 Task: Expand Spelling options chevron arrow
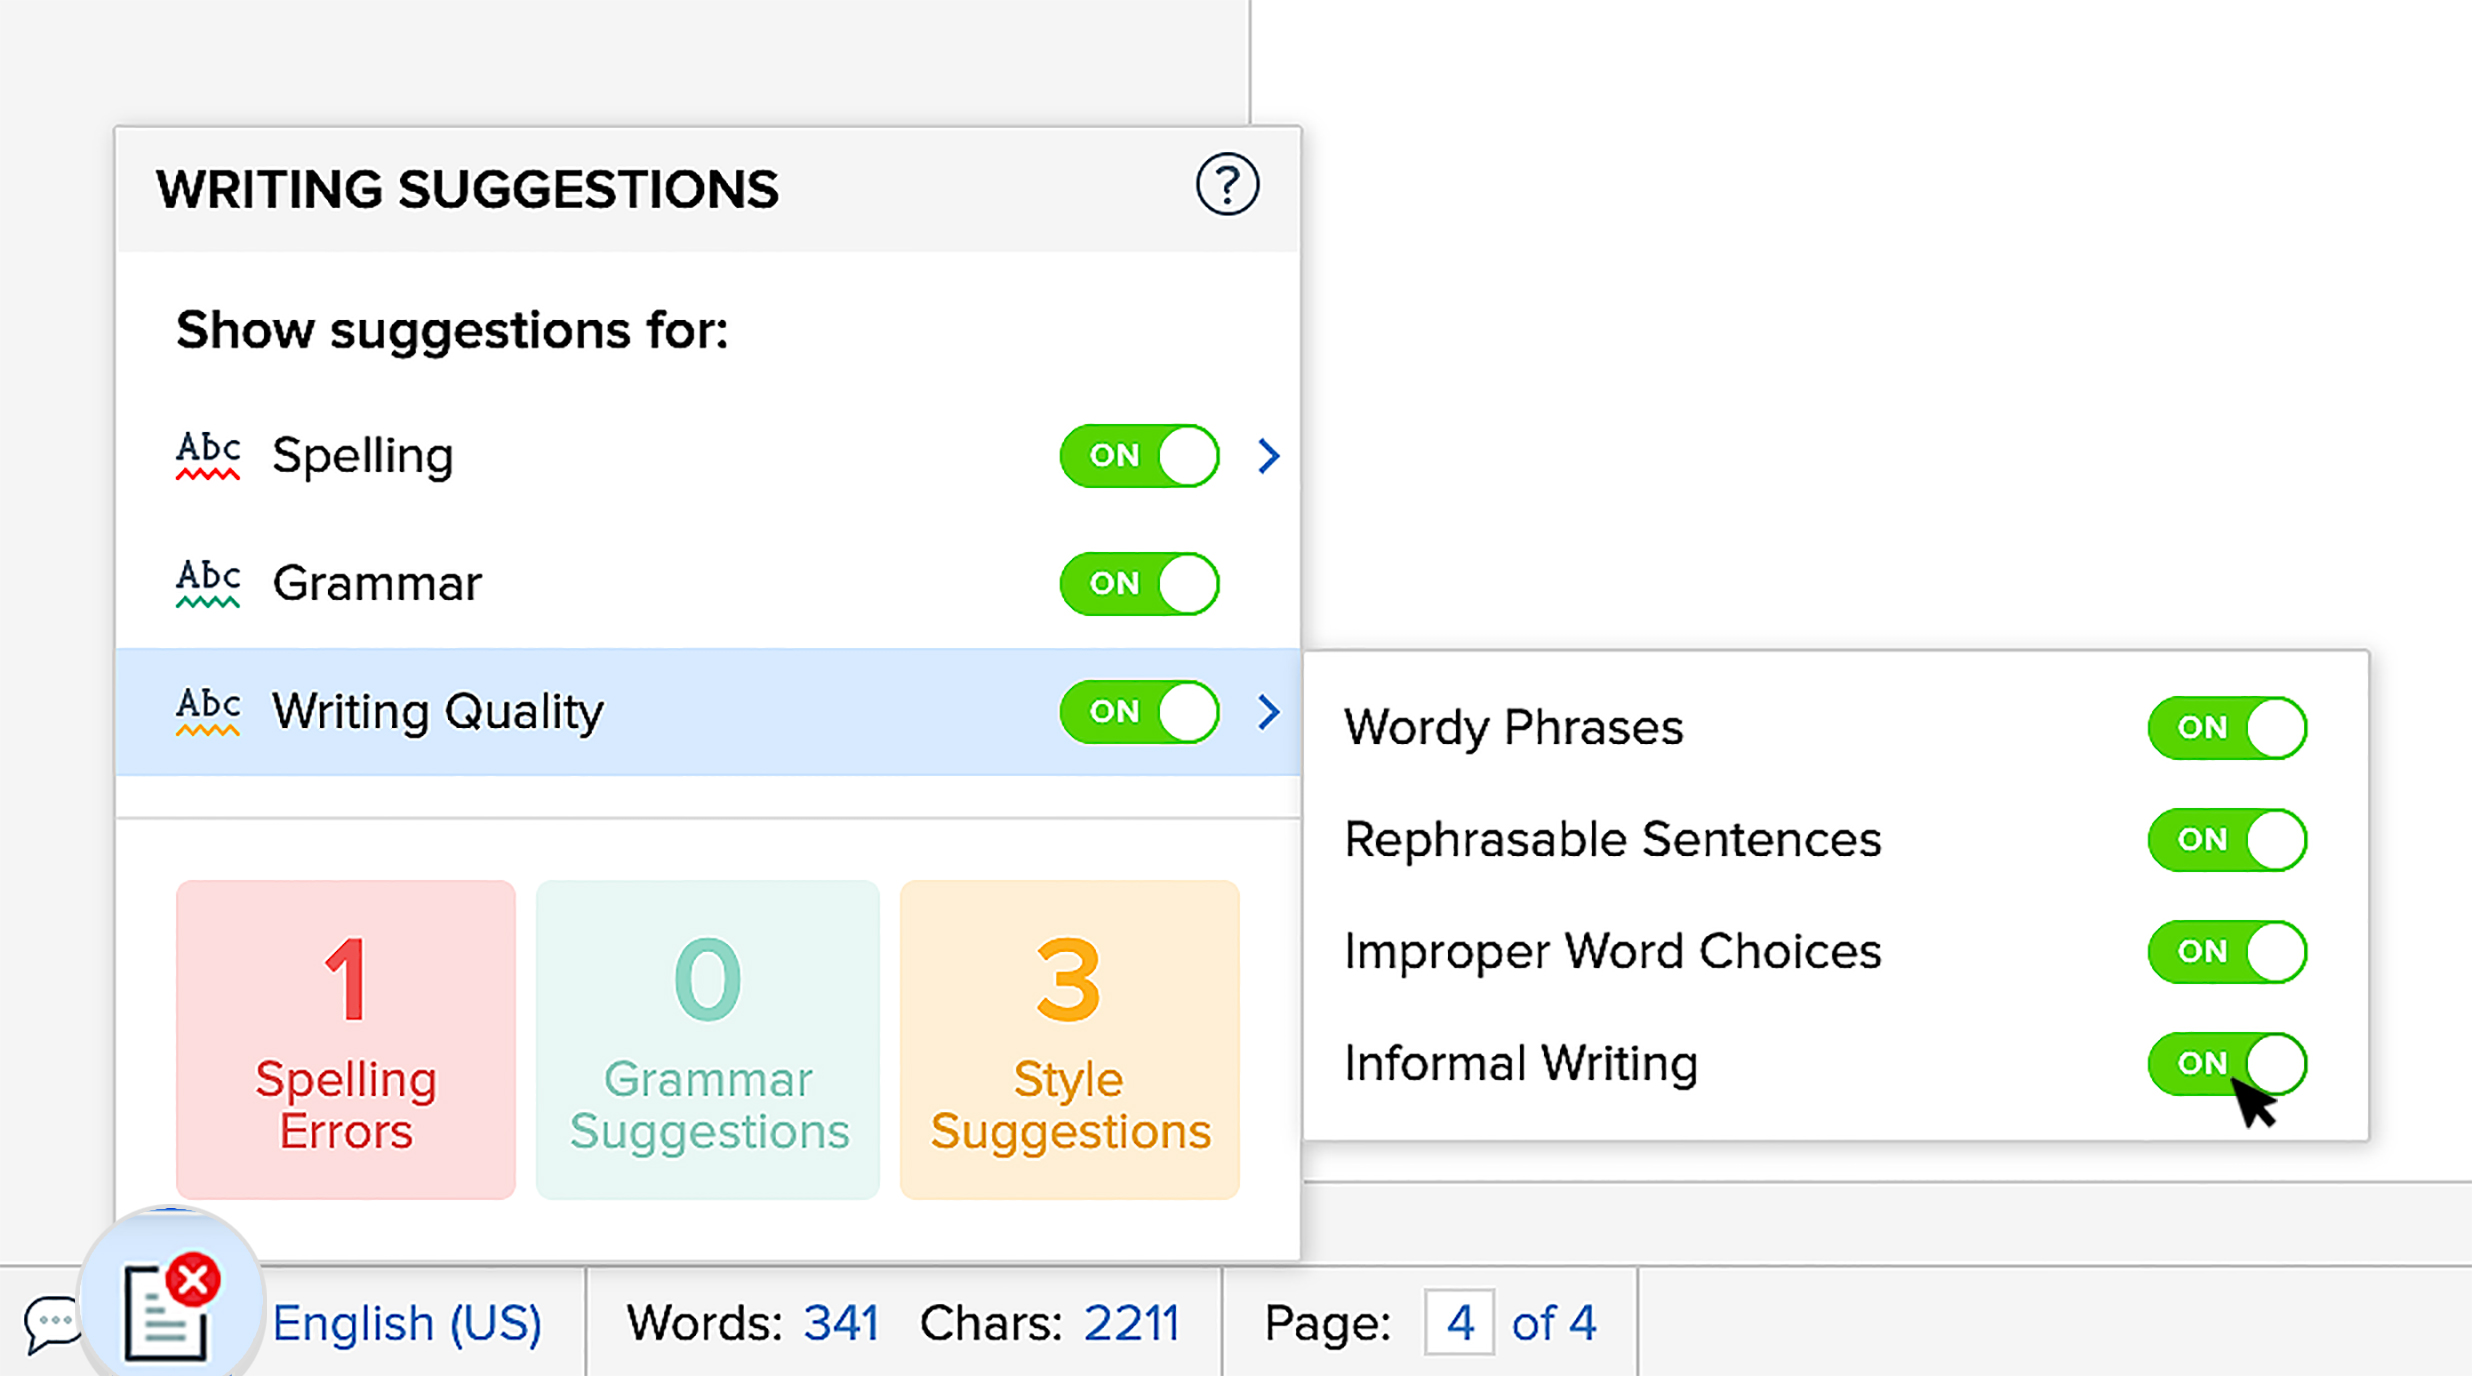click(1269, 456)
